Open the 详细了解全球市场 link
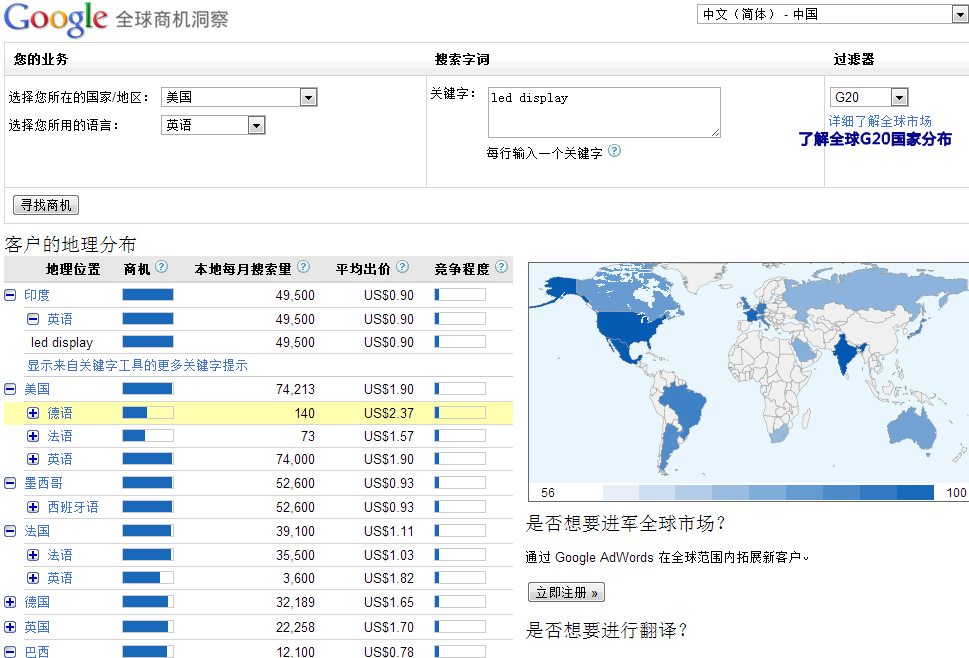The width and height of the screenshot is (969, 658). pos(880,121)
